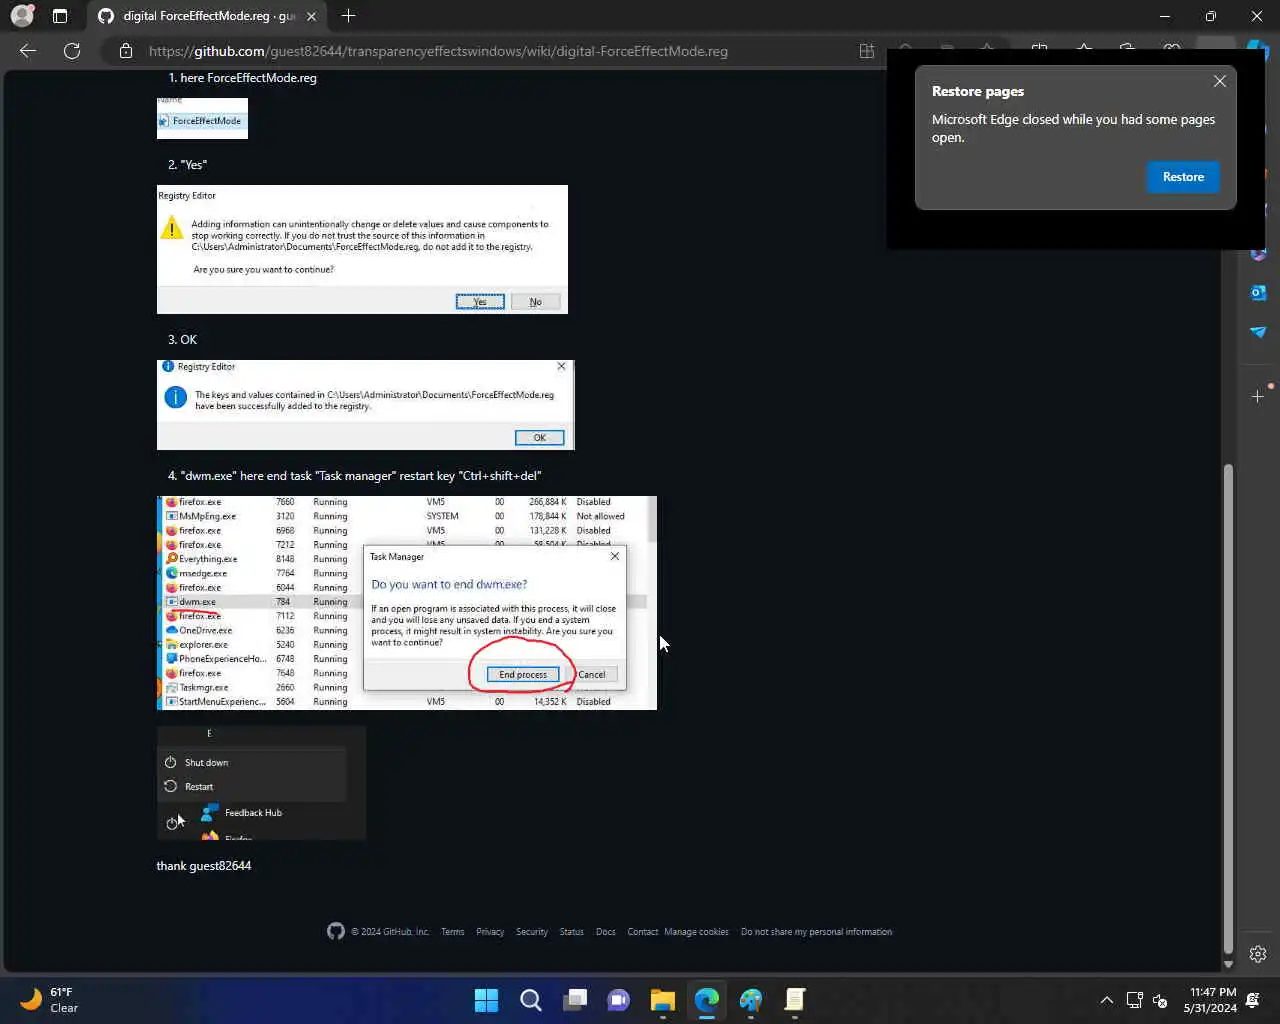Add a sidebar app with plus icon
The width and height of the screenshot is (1280, 1024).
point(1258,397)
